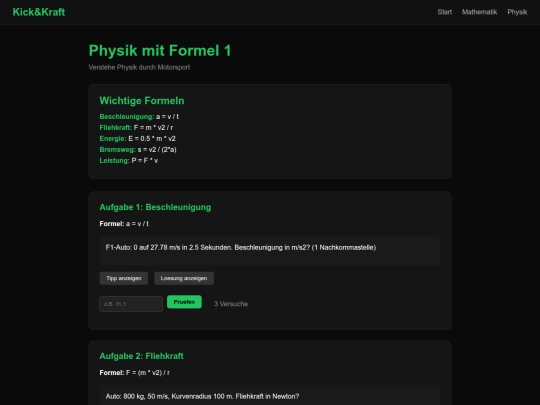Click the 'Fliehkraft: F = m * v2 / r' line
This screenshot has width=540, height=405.
pos(136,128)
